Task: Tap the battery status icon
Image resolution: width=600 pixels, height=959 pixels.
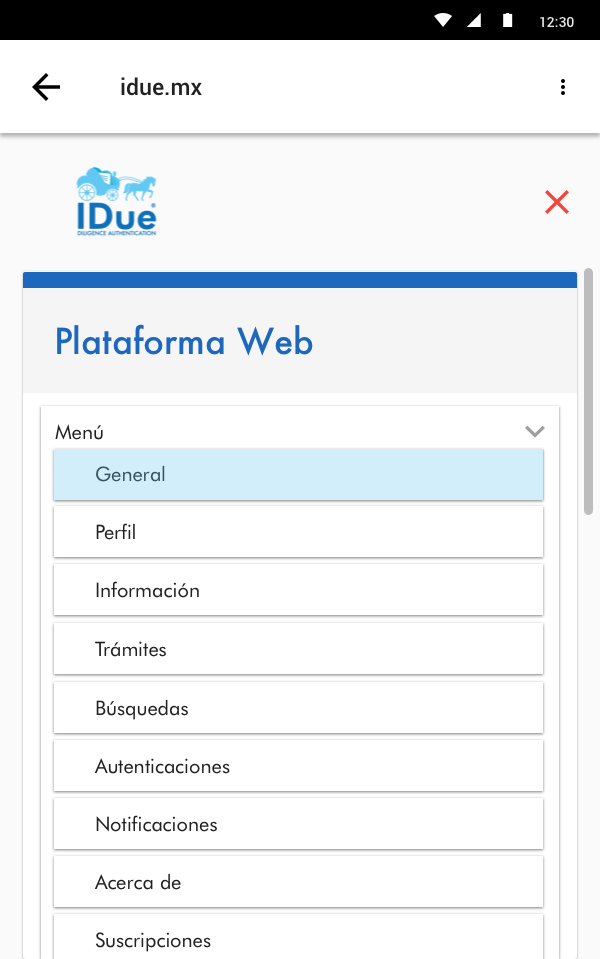Action: point(507,20)
